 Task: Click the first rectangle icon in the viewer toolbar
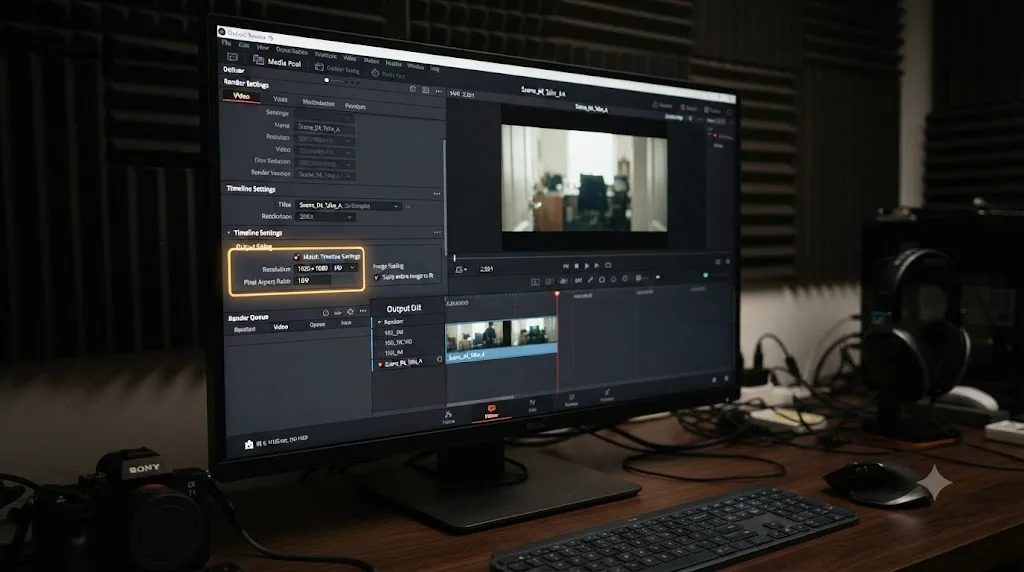click(x=536, y=281)
